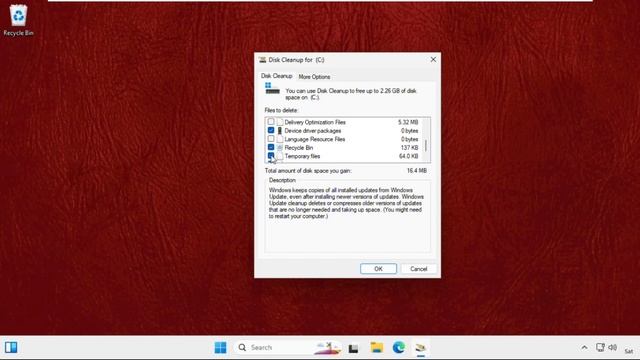This screenshot has height=360, width=640.
Task: Open the network status tray icon
Action: click(x=600, y=347)
